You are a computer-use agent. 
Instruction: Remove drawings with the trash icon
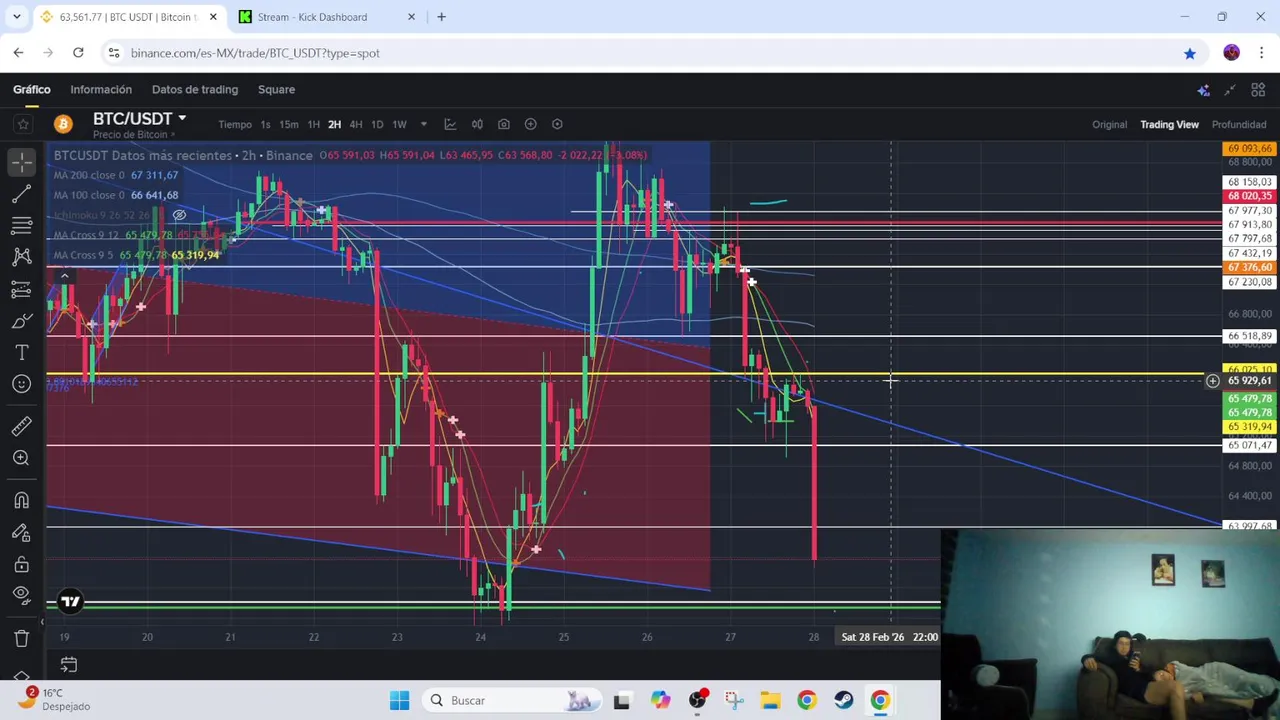[x=22, y=638]
